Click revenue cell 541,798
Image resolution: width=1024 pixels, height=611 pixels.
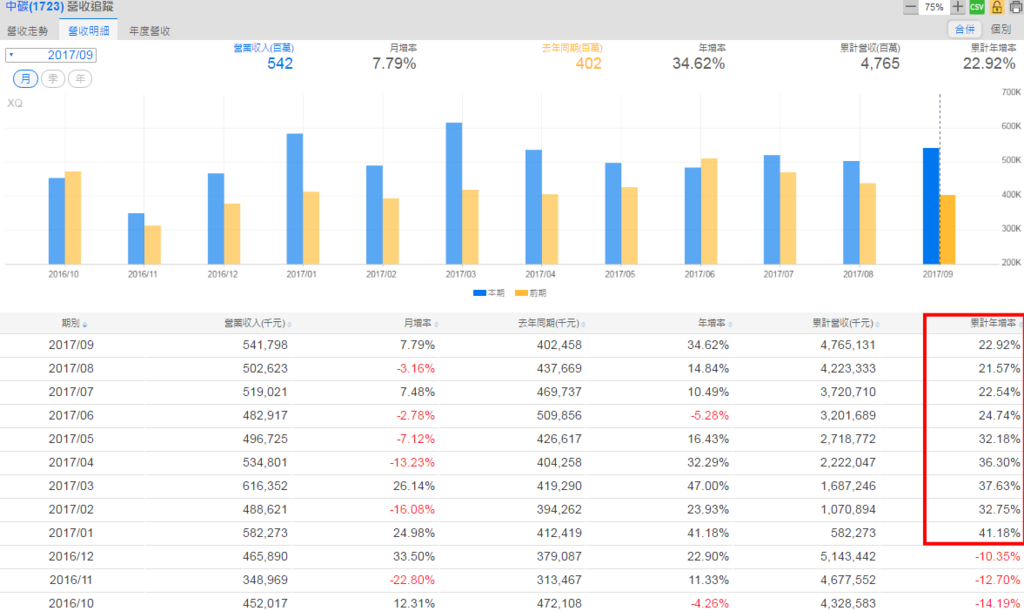click(x=265, y=345)
